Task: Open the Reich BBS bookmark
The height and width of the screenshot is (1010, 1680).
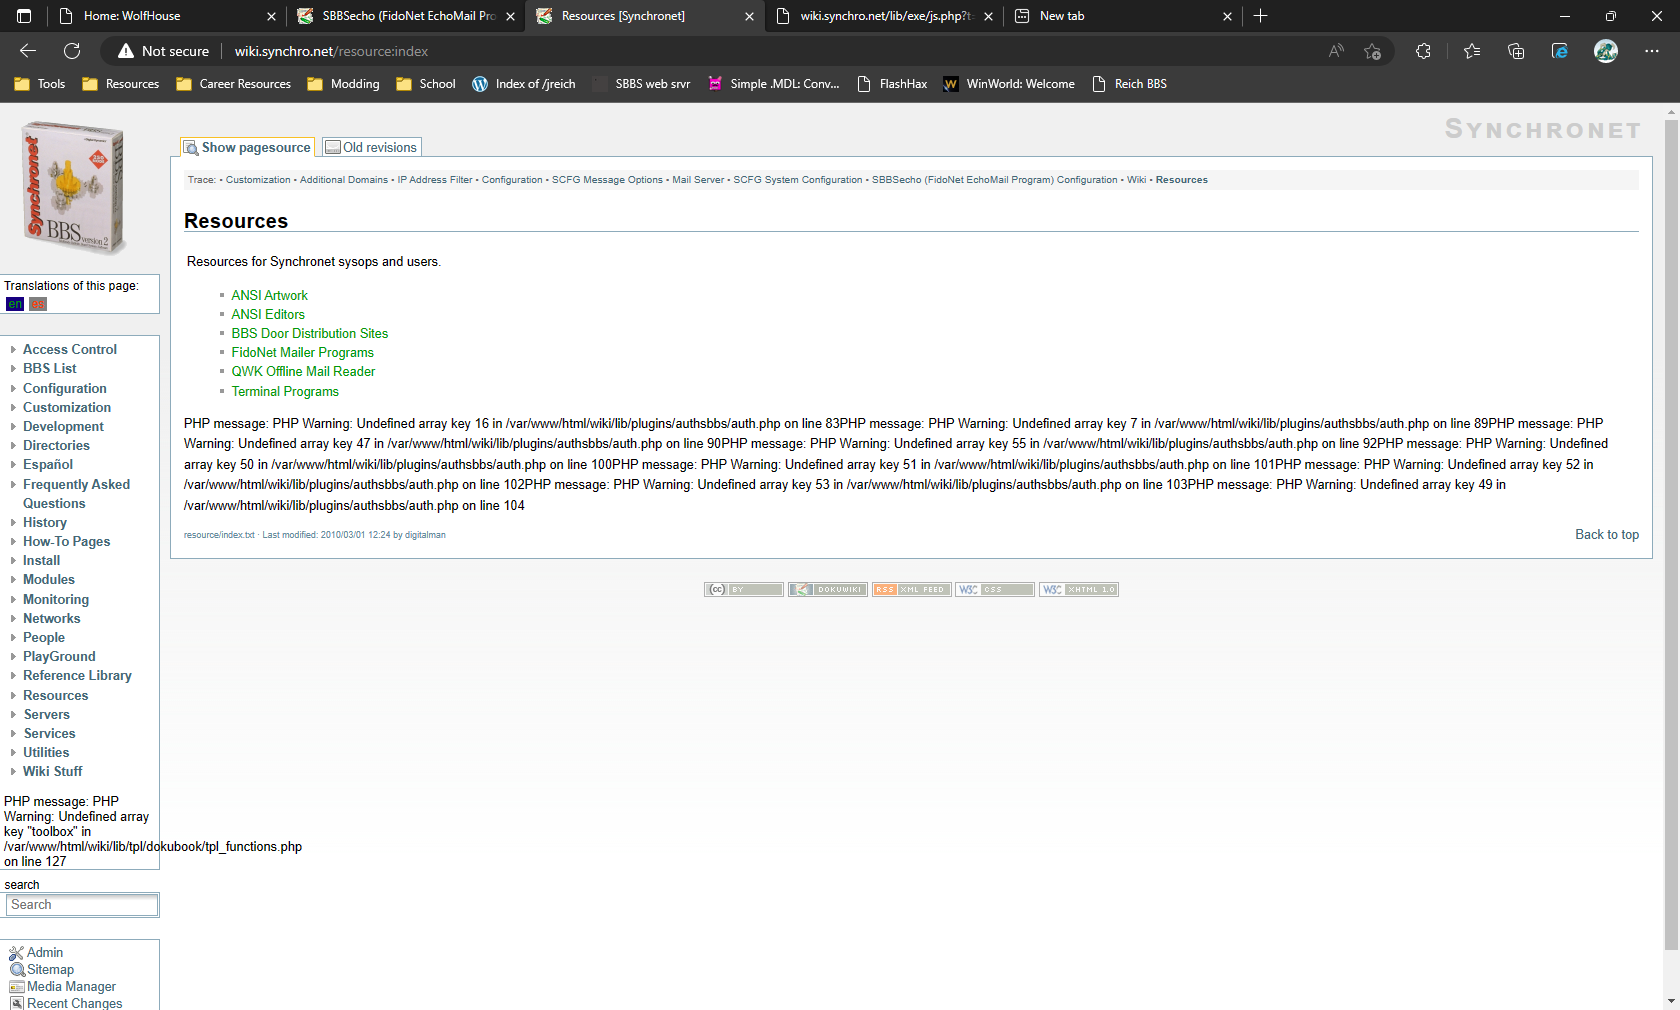Action: [x=1129, y=84]
